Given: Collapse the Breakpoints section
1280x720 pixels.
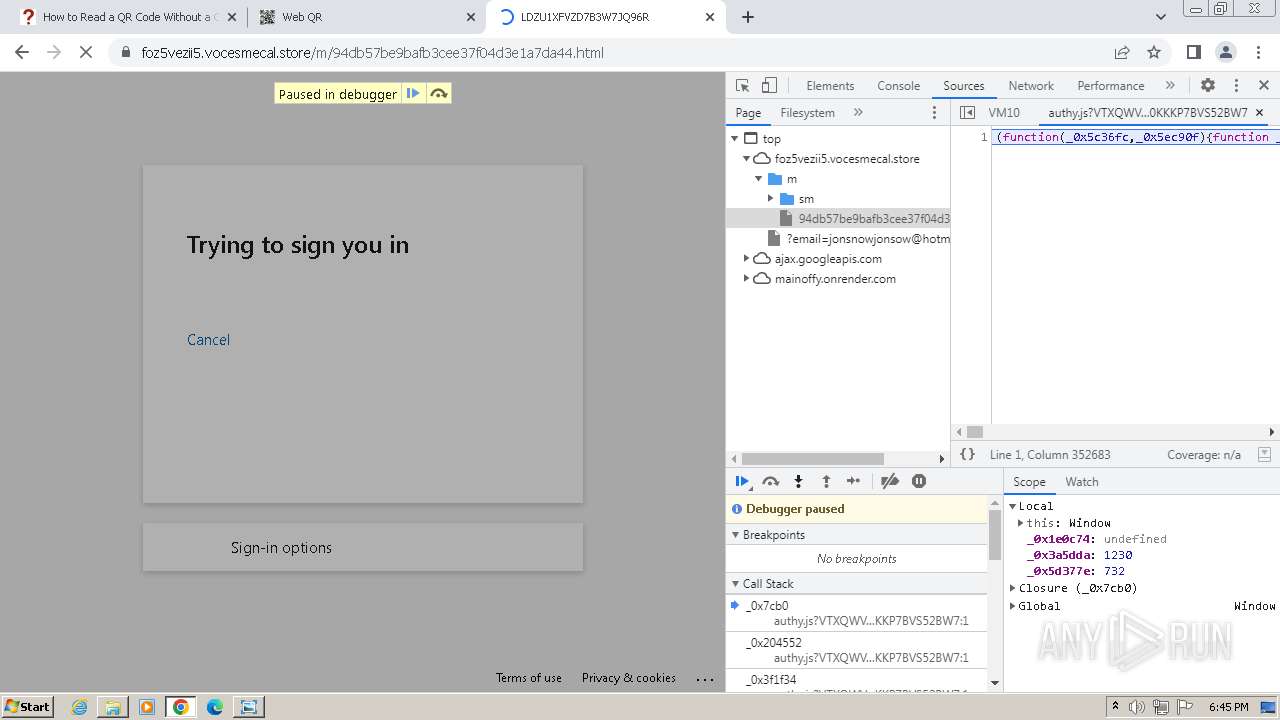Looking at the screenshot, I should pos(736,535).
